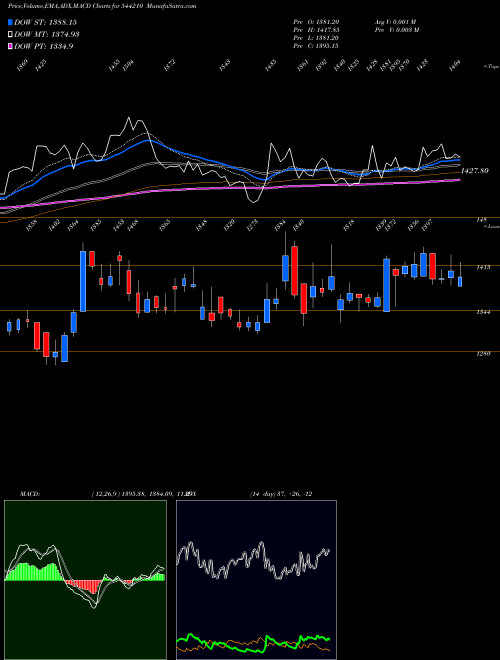
Task: Click the 'Pre O: 1381.20' open value
Action: click(x=316, y=22)
